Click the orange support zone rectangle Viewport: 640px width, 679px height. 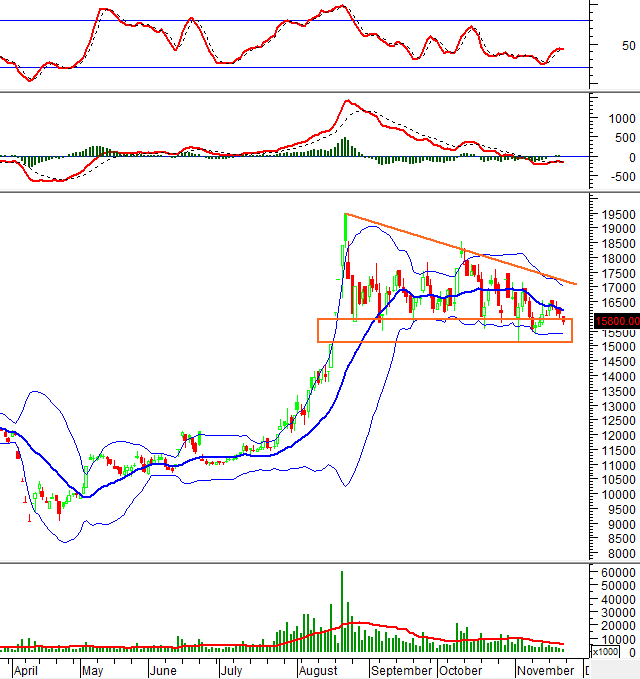(445, 331)
